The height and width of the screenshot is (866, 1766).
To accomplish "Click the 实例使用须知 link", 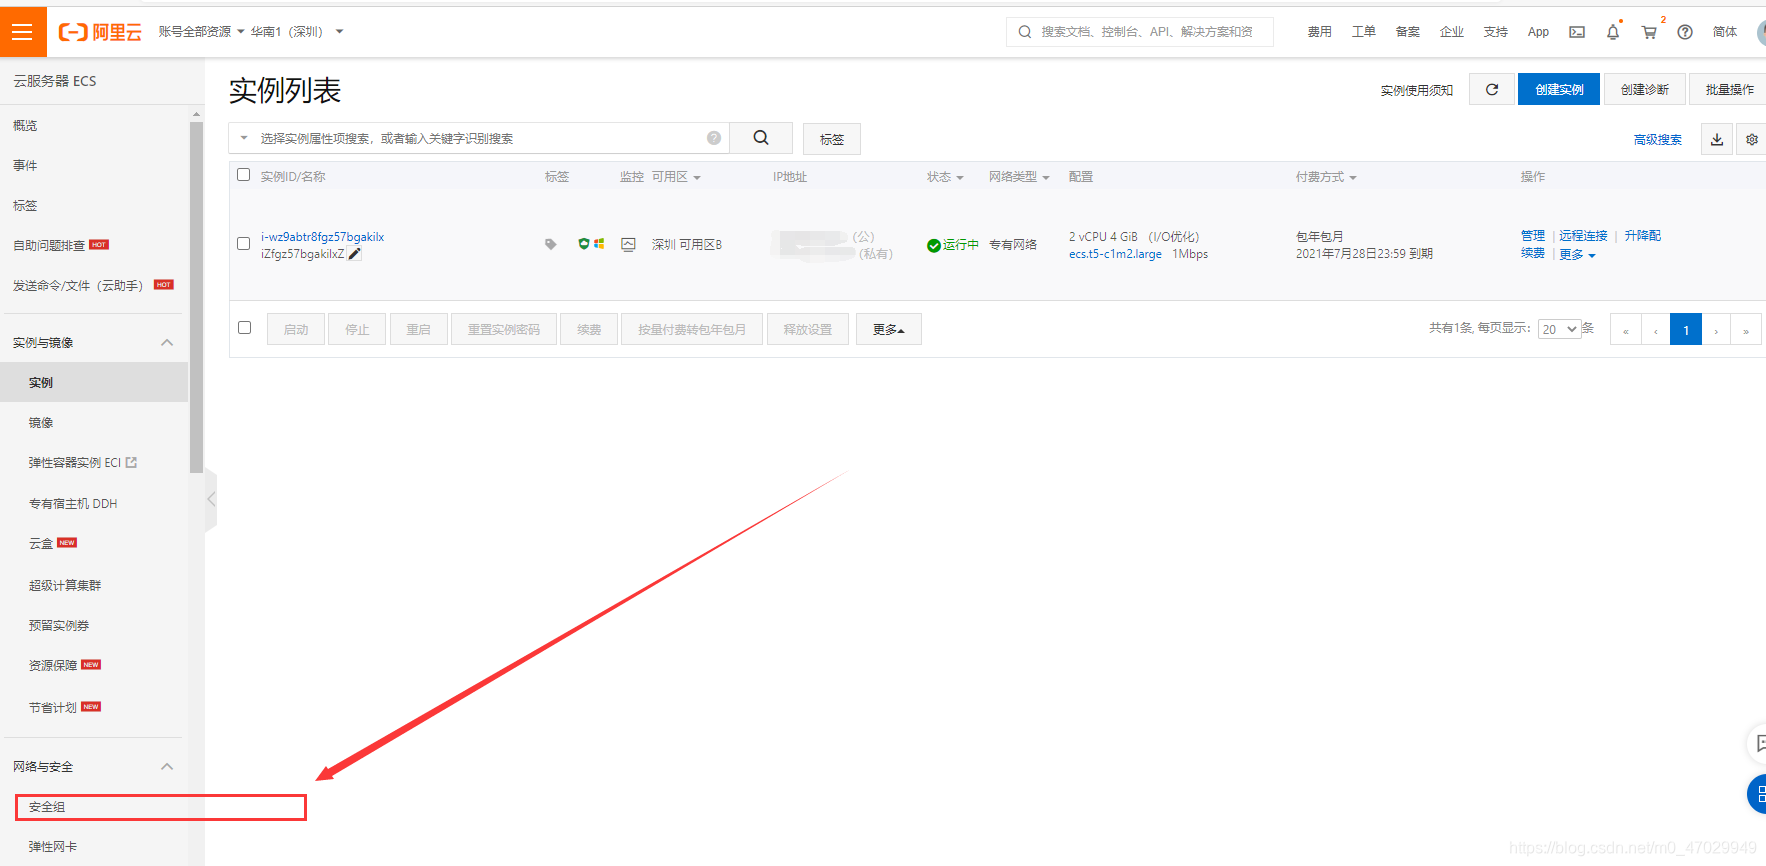I will pos(1416,90).
